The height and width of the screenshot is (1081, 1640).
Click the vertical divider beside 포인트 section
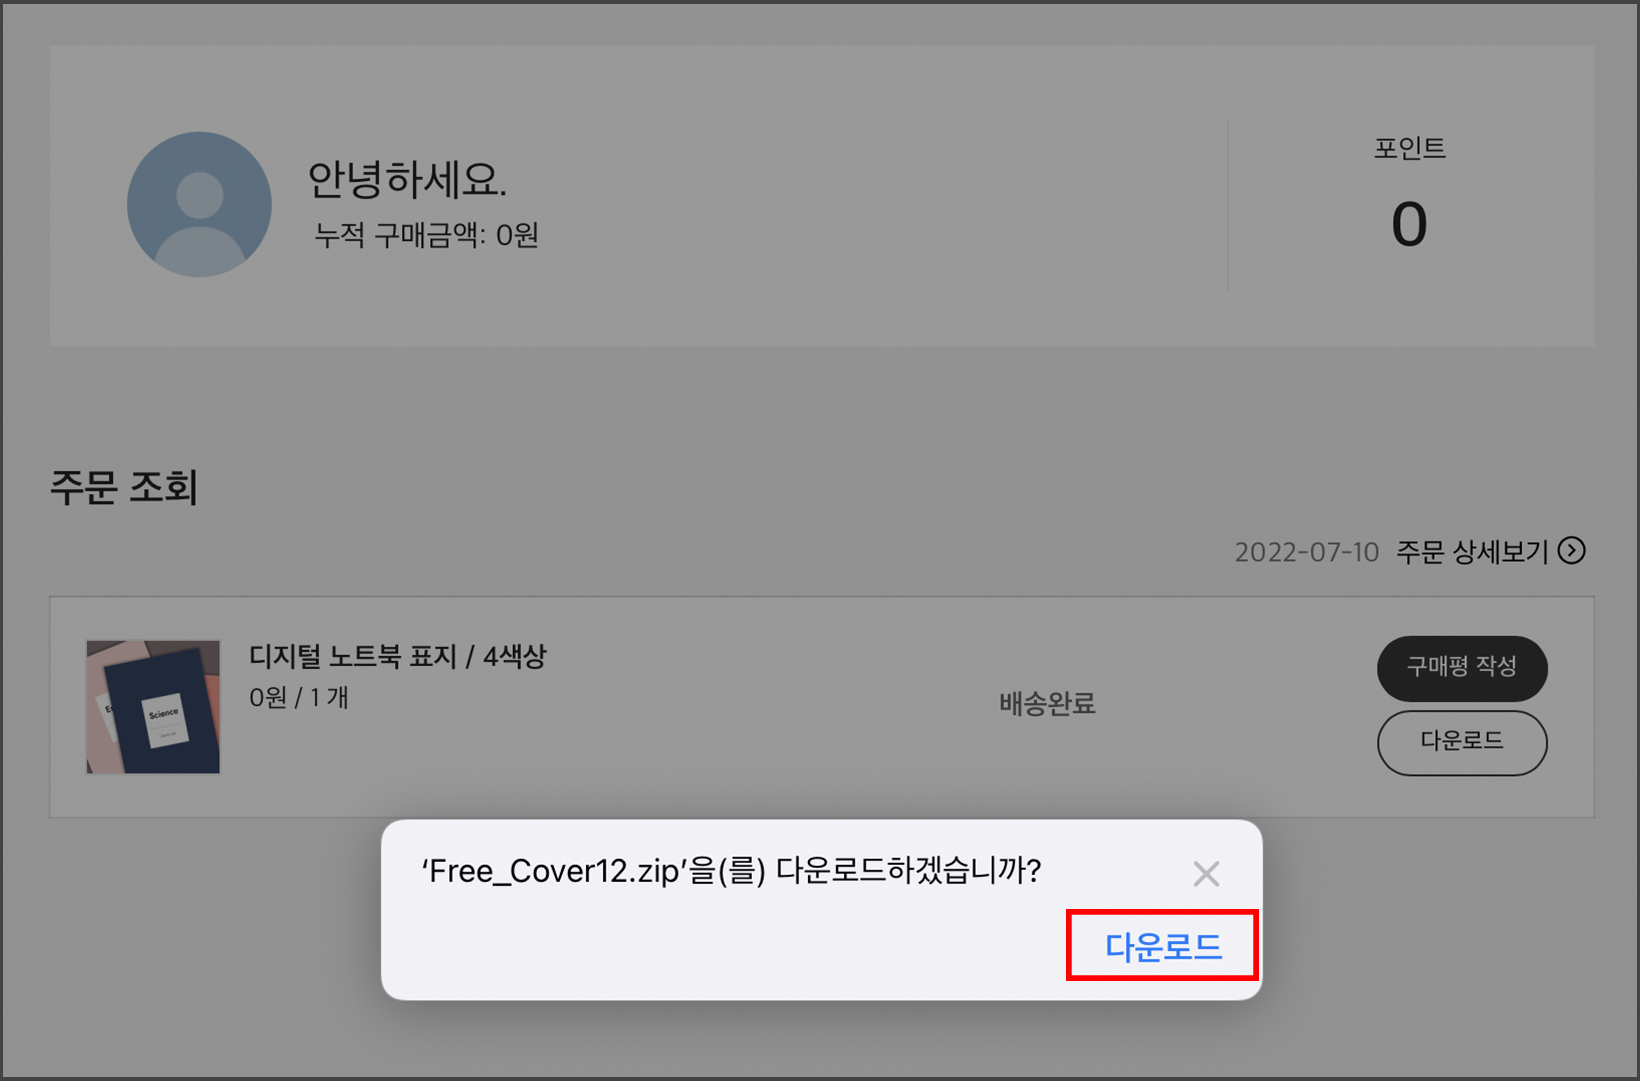[1228, 205]
